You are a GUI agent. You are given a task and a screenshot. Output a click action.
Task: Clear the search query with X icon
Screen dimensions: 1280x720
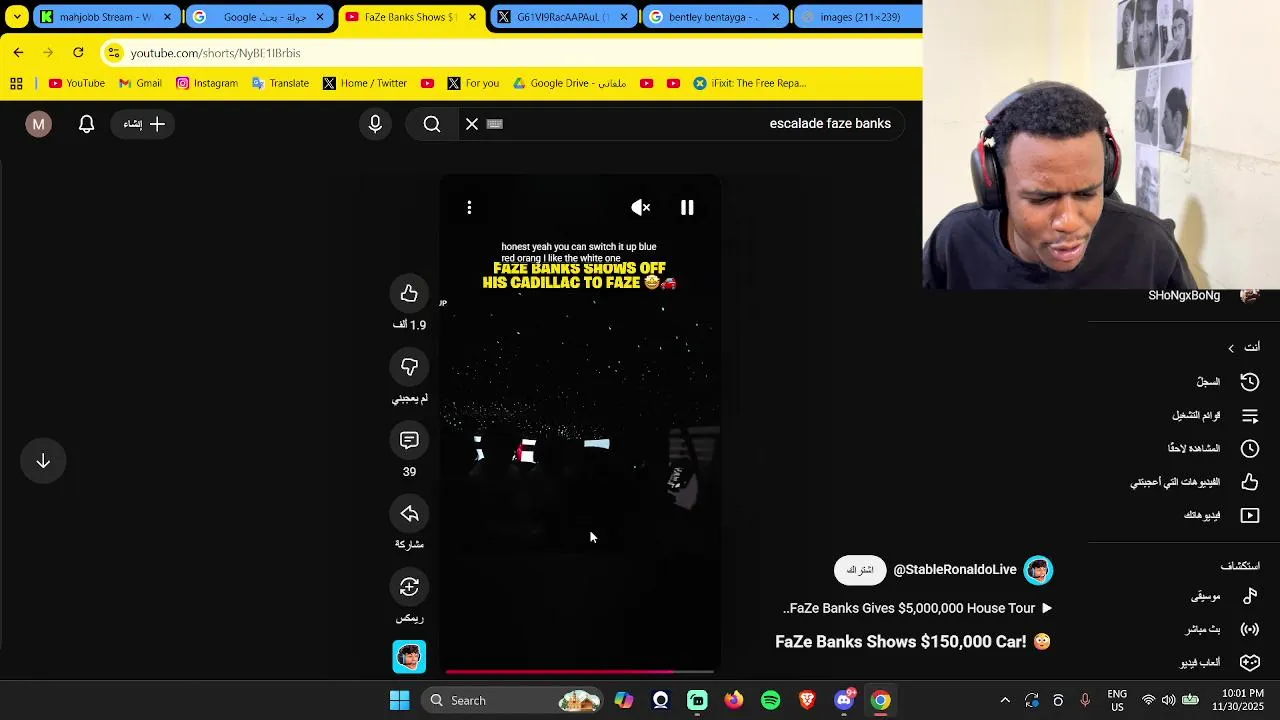472,124
